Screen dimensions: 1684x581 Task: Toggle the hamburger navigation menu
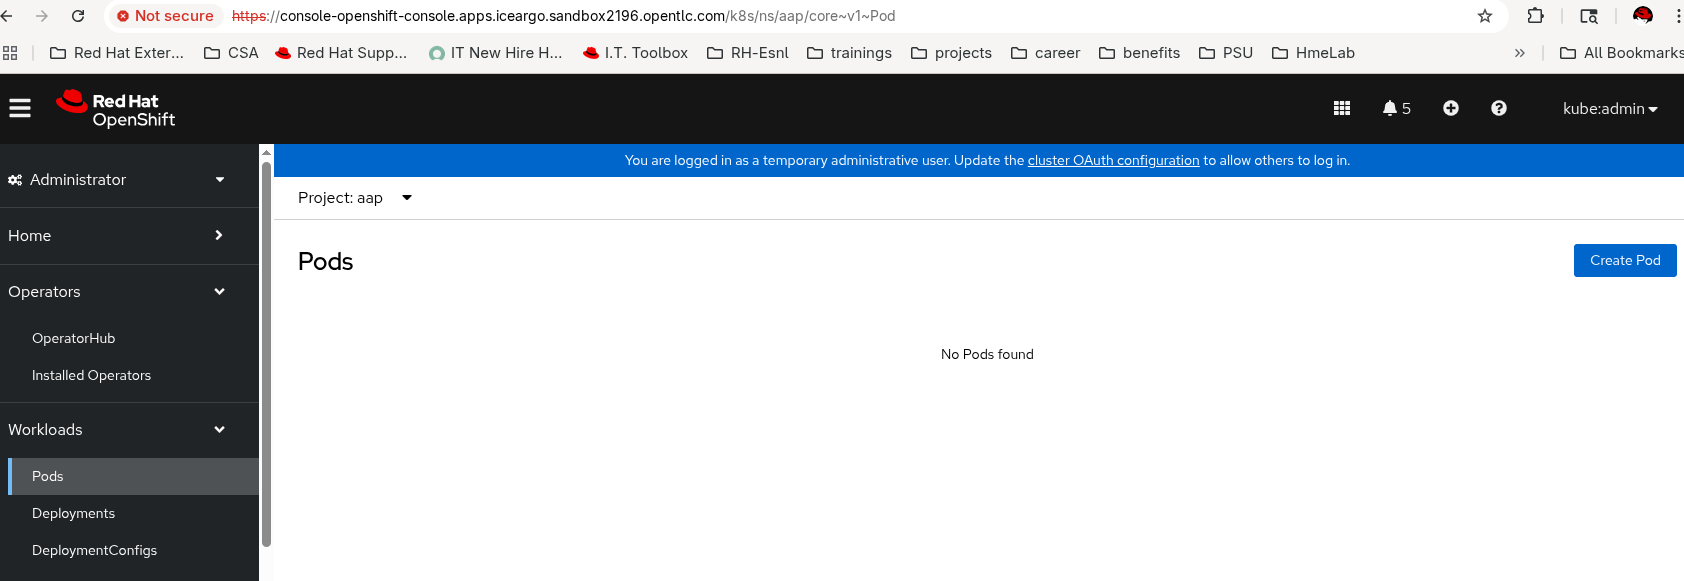20,108
